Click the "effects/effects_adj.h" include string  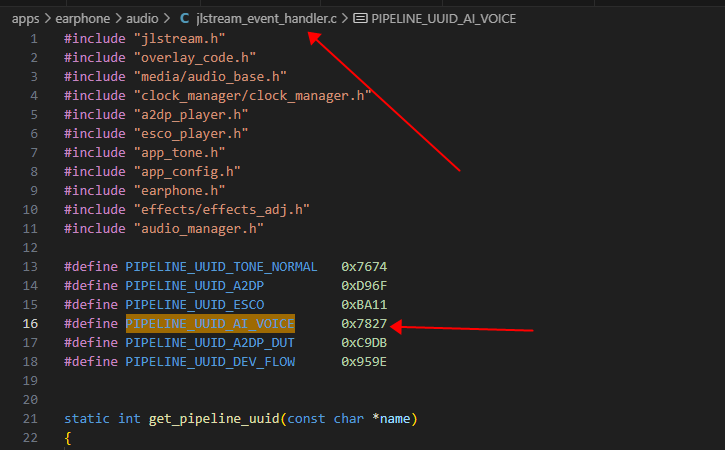222,209
